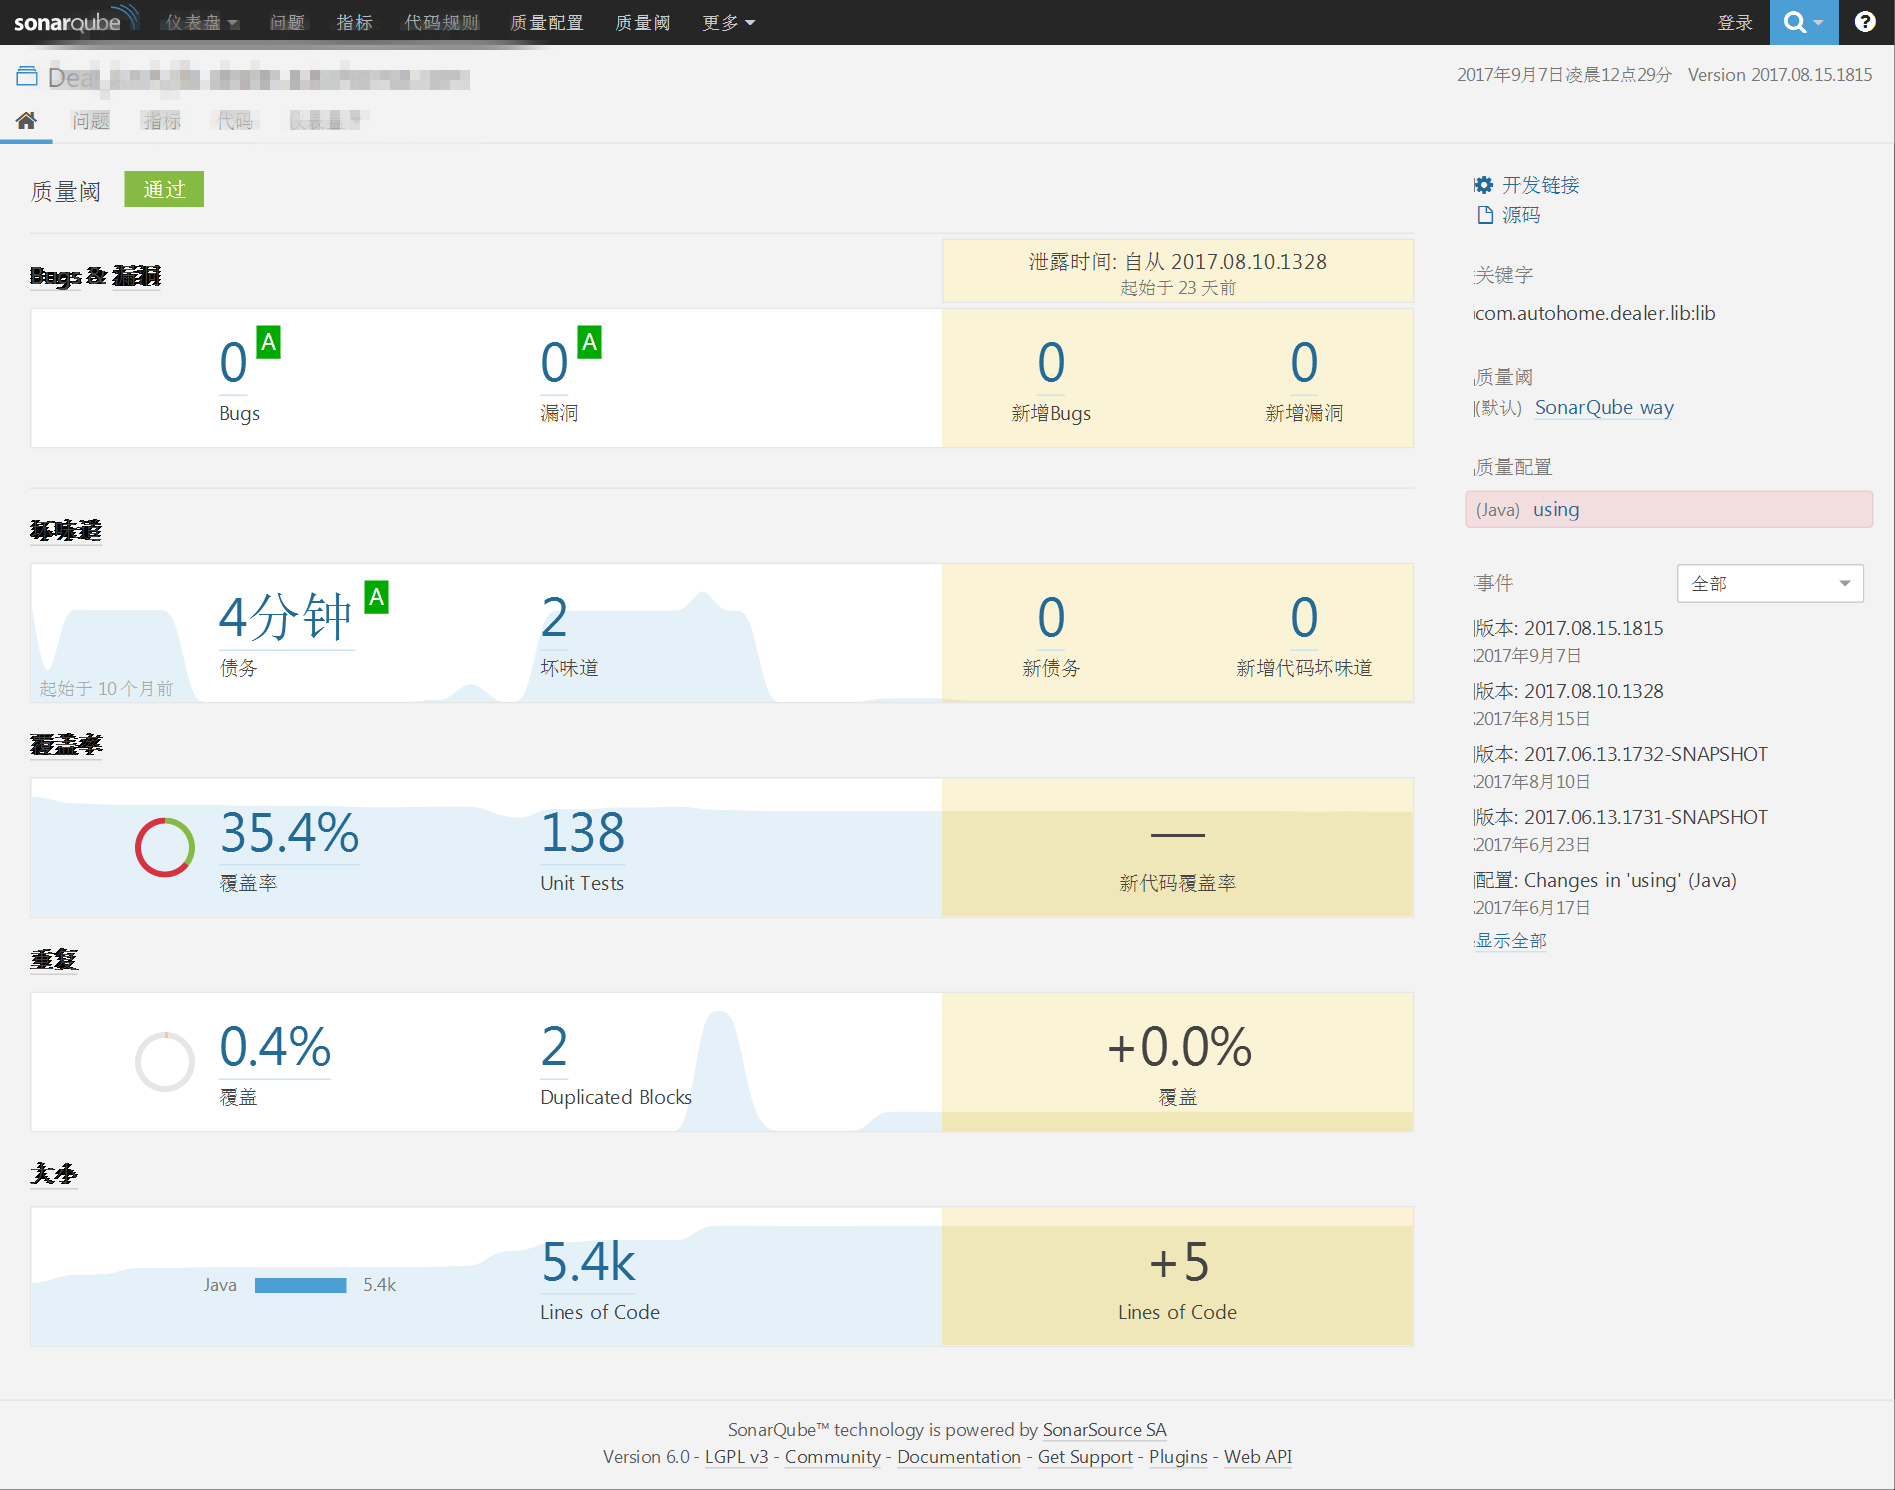Expand the 仪表盘 dropdown menu
1895x1490 pixels.
[x=202, y=22]
